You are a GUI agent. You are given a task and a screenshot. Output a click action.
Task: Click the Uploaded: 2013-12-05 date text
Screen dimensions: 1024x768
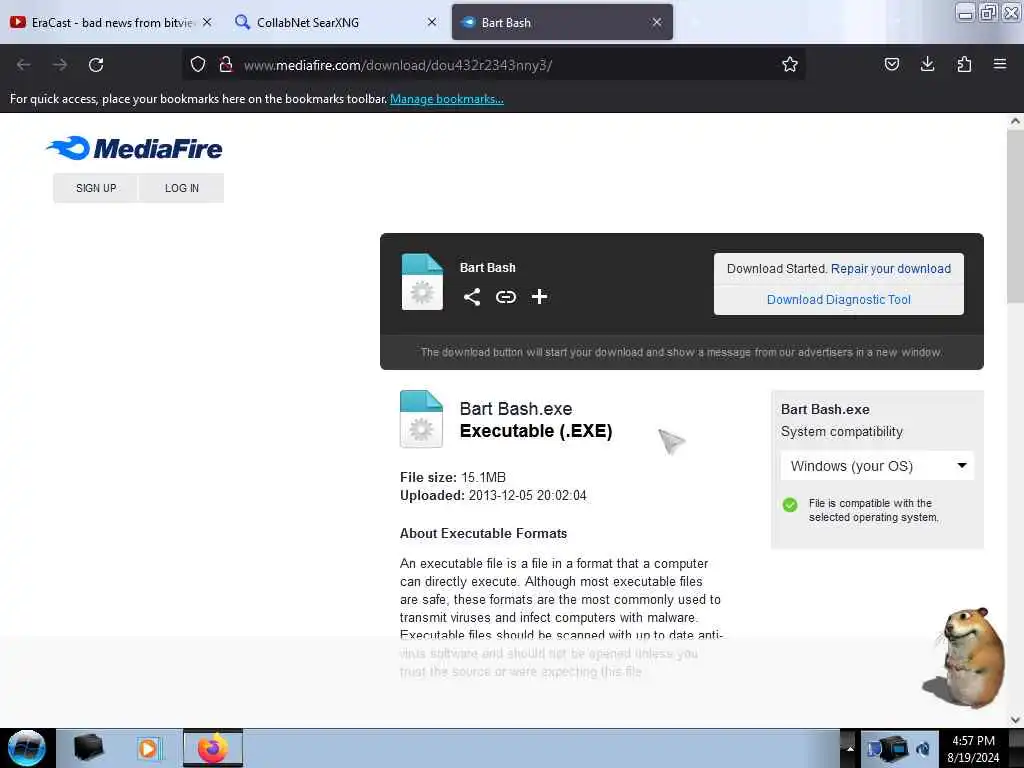(493, 496)
